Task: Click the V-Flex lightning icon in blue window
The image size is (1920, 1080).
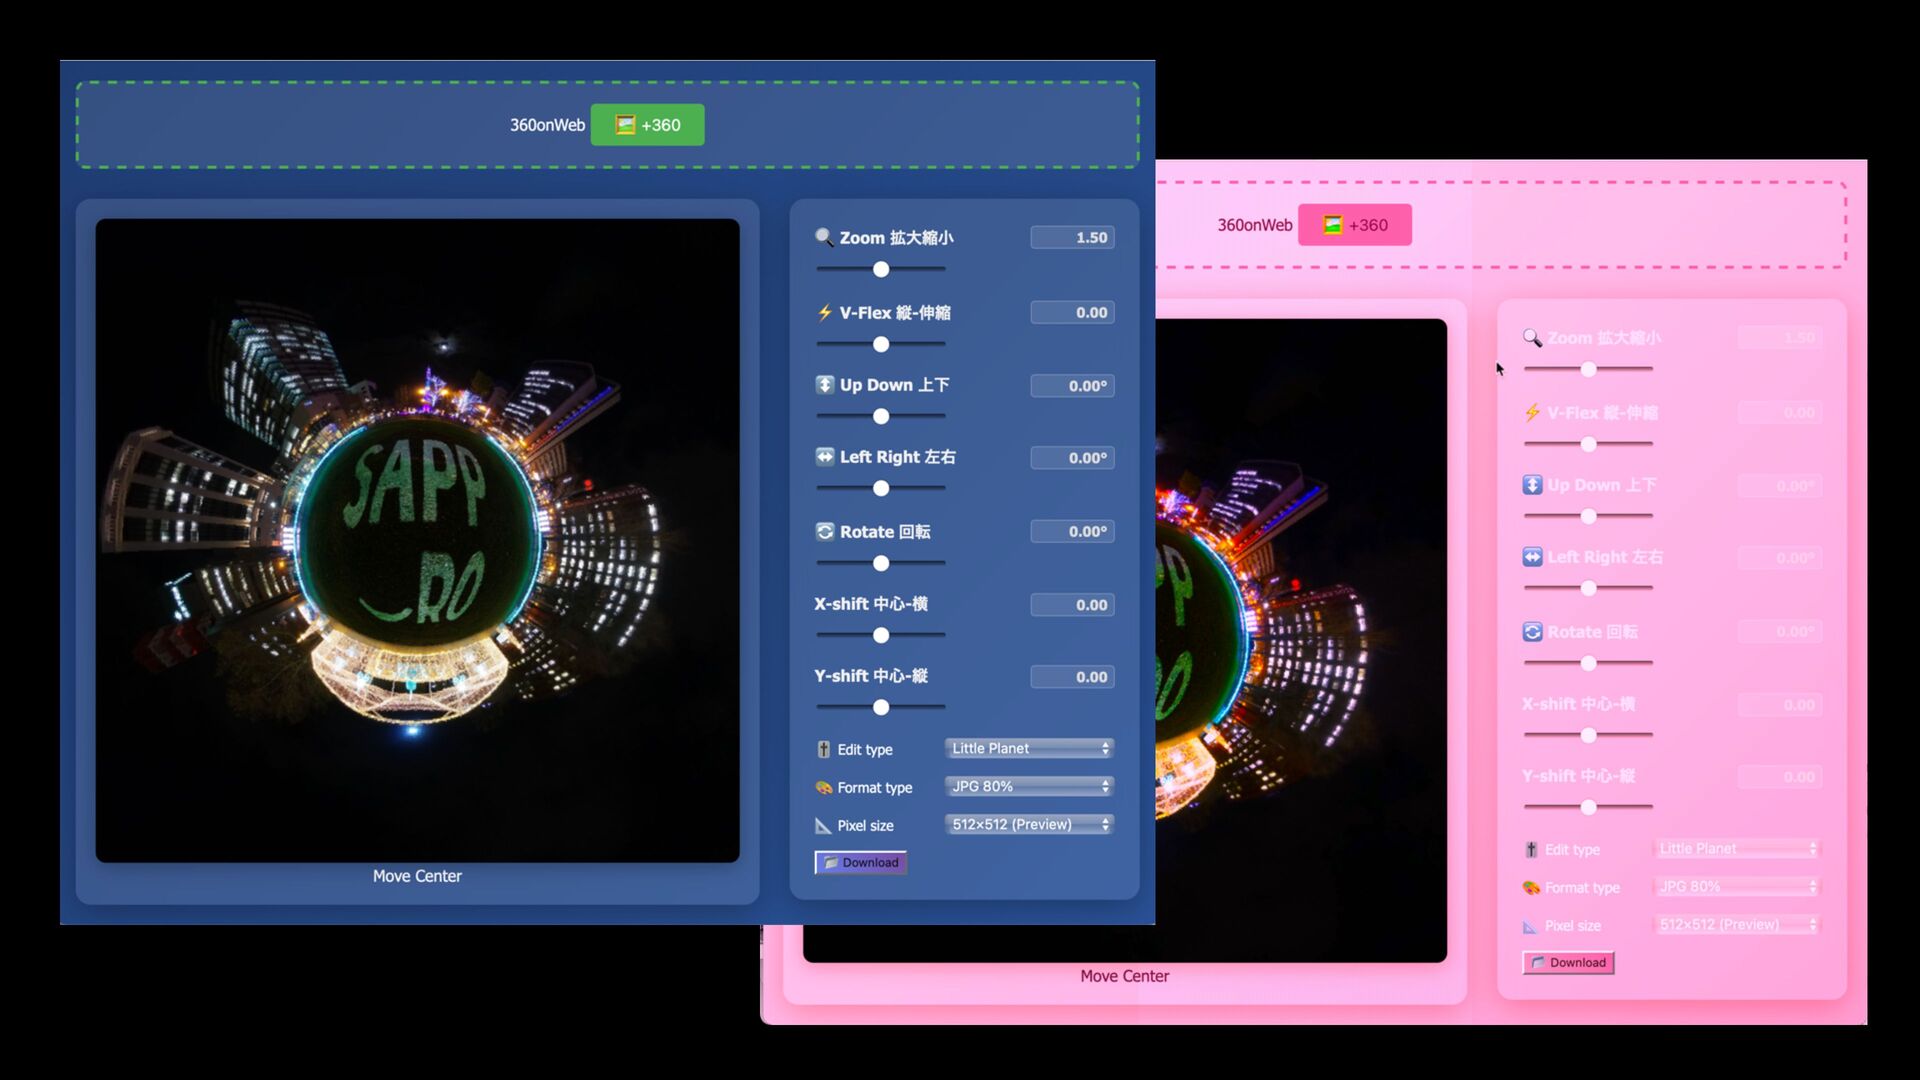Action: pyautogui.click(x=824, y=312)
